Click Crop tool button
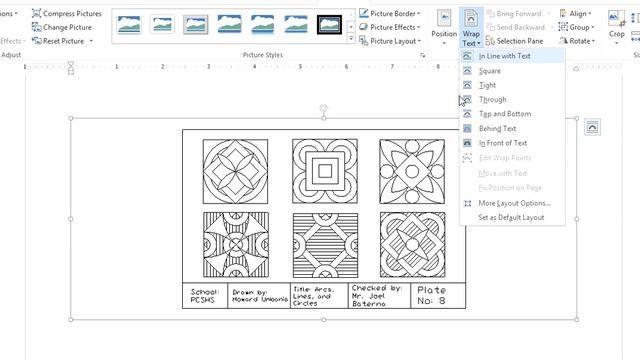 point(616,27)
